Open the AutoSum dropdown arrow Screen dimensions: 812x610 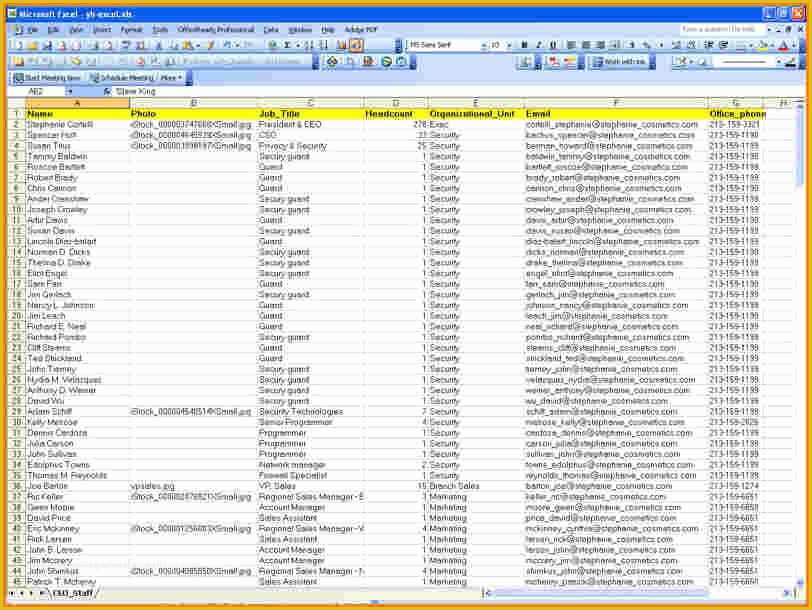[x=298, y=46]
